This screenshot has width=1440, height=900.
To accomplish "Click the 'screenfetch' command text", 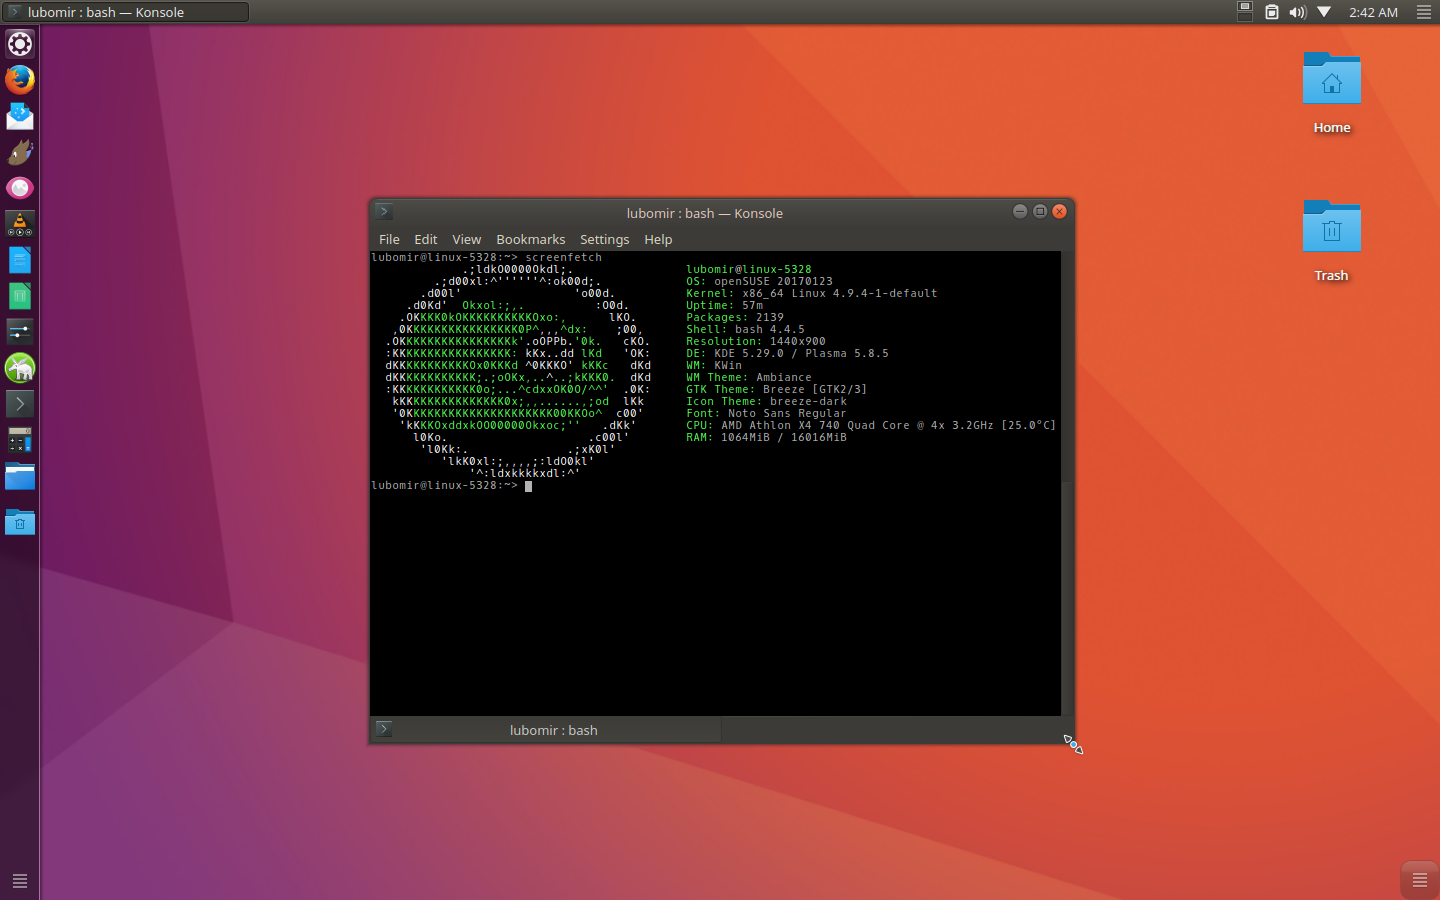I will click(563, 258).
